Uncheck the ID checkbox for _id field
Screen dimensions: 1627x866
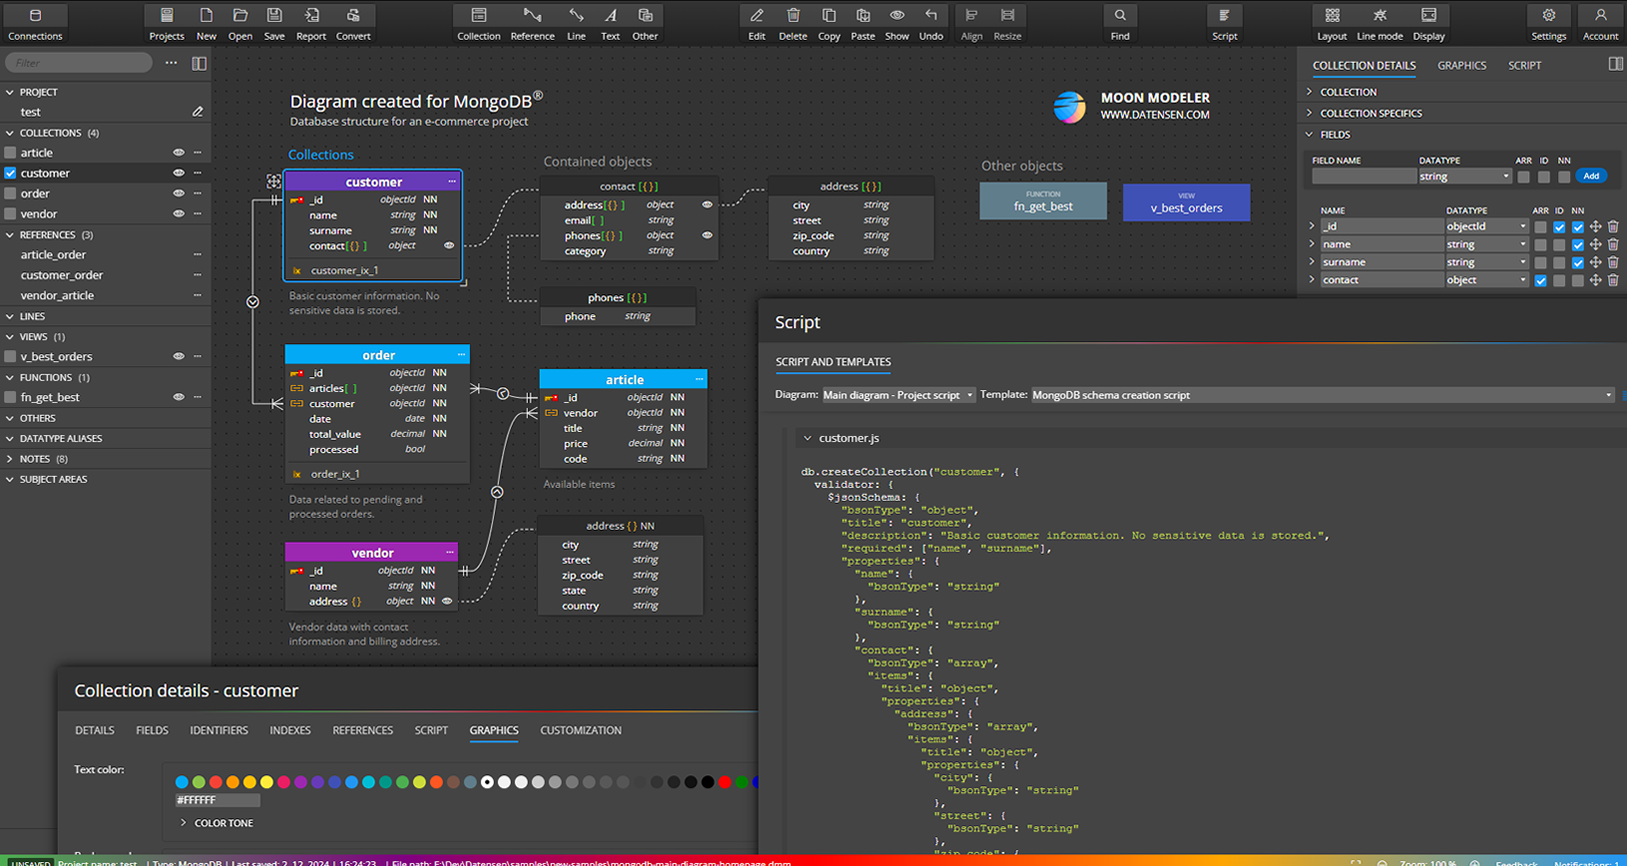(1559, 227)
